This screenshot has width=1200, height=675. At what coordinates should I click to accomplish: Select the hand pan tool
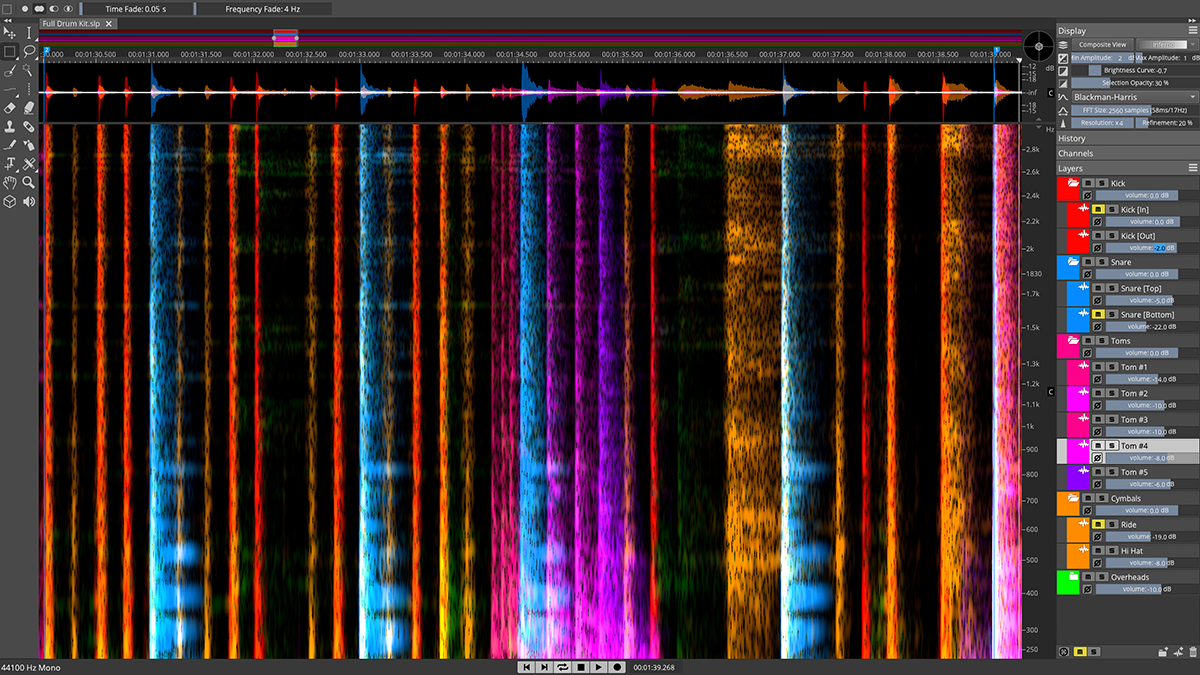(9, 182)
